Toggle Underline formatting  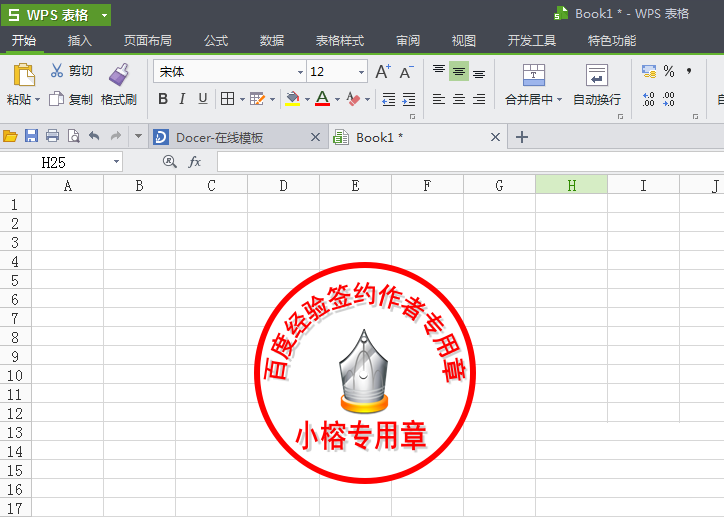pyautogui.click(x=203, y=99)
